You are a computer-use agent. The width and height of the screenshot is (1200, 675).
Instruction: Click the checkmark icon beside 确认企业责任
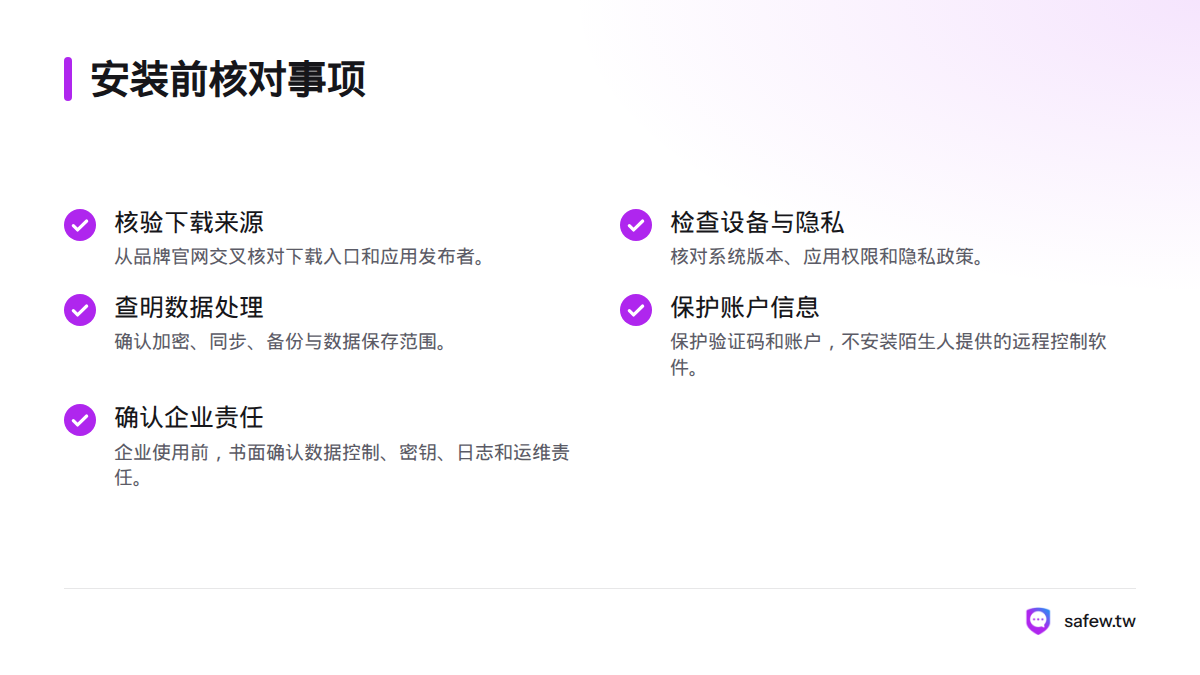80,420
